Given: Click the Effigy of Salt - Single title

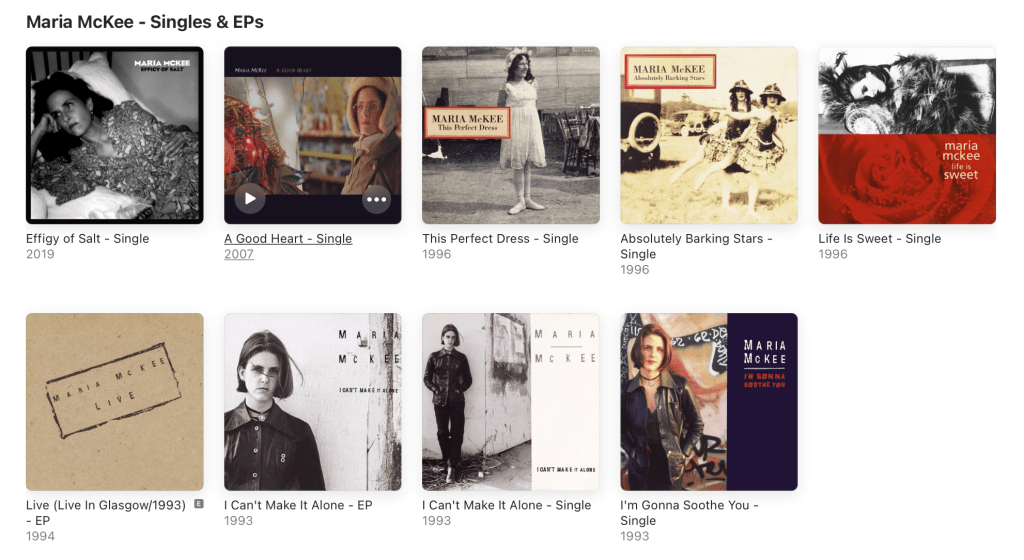Looking at the screenshot, I should coord(88,239).
